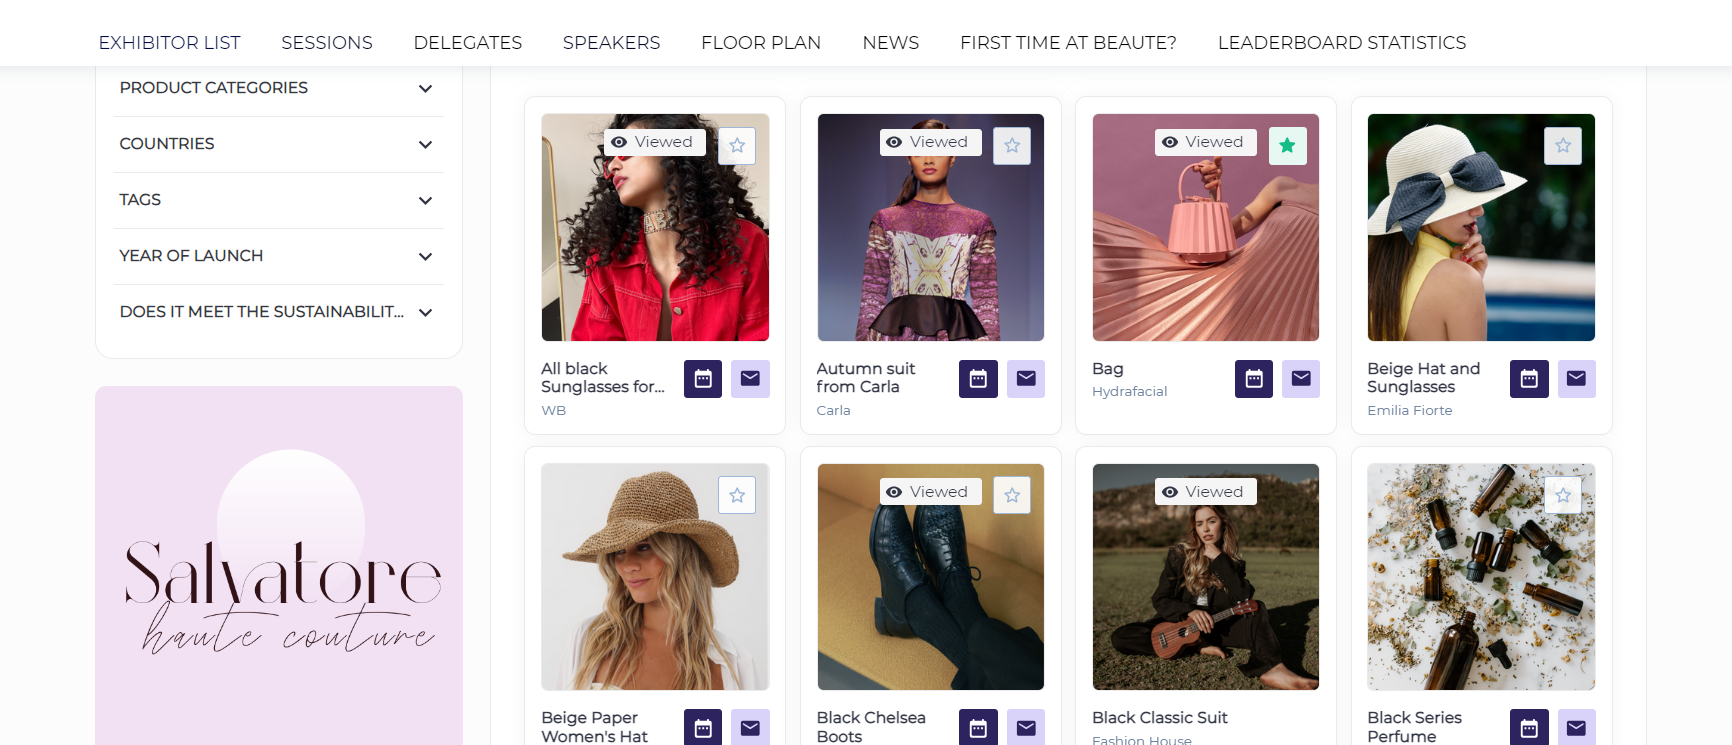Image resolution: width=1732 pixels, height=745 pixels.
Task: Open the Leaderboard Statistics page
Action: point(1342,43)
